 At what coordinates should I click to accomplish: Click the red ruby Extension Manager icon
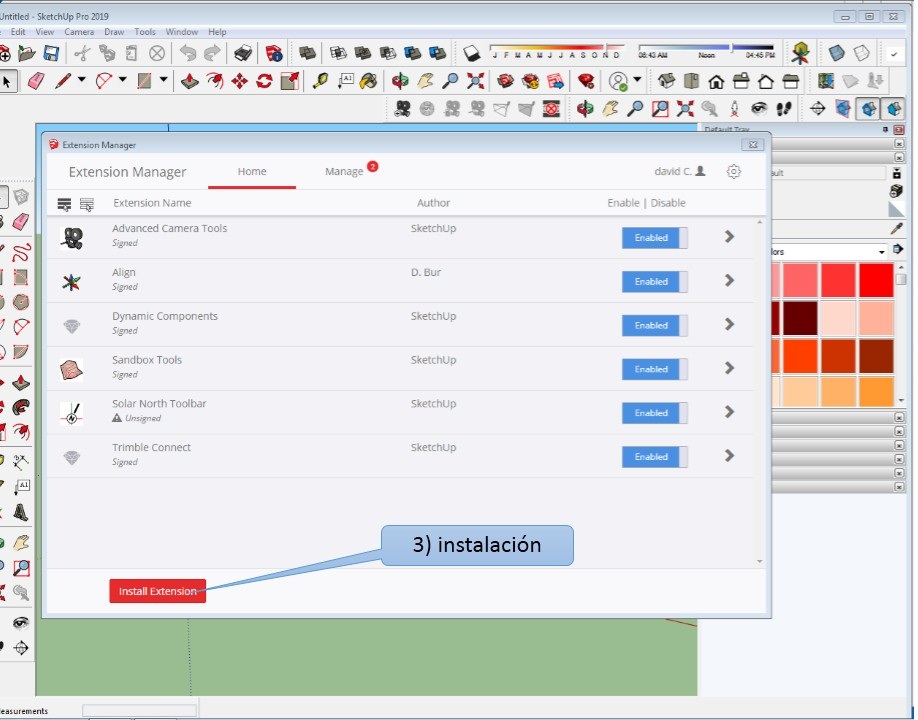(x=585, y=81)
